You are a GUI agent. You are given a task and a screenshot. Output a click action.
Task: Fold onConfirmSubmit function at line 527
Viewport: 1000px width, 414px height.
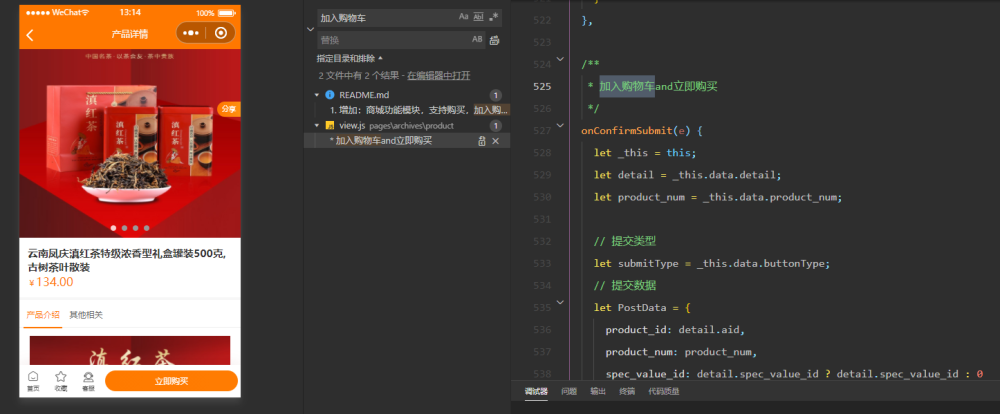coord(560,126)
